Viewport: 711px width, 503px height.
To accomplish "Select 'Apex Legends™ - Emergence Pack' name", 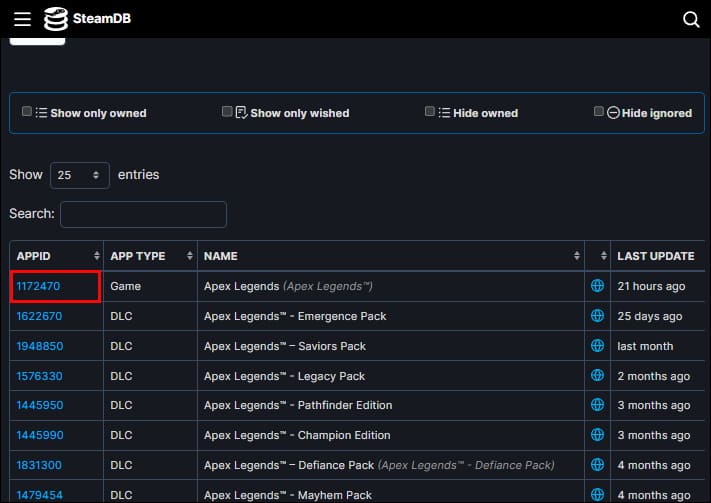I will pos(295,316).
